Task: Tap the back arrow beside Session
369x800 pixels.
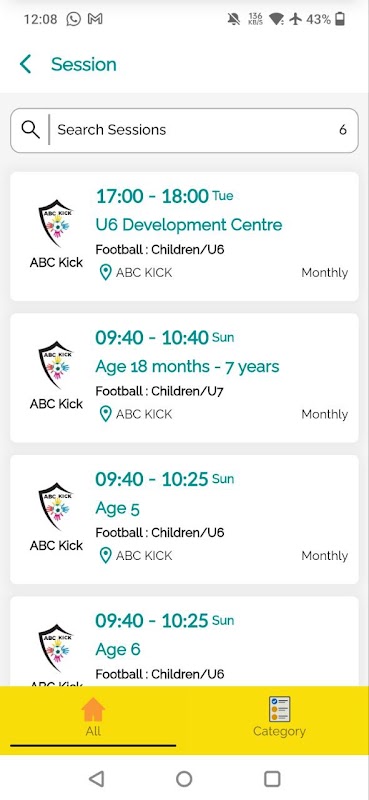Action: click(26, 64)
